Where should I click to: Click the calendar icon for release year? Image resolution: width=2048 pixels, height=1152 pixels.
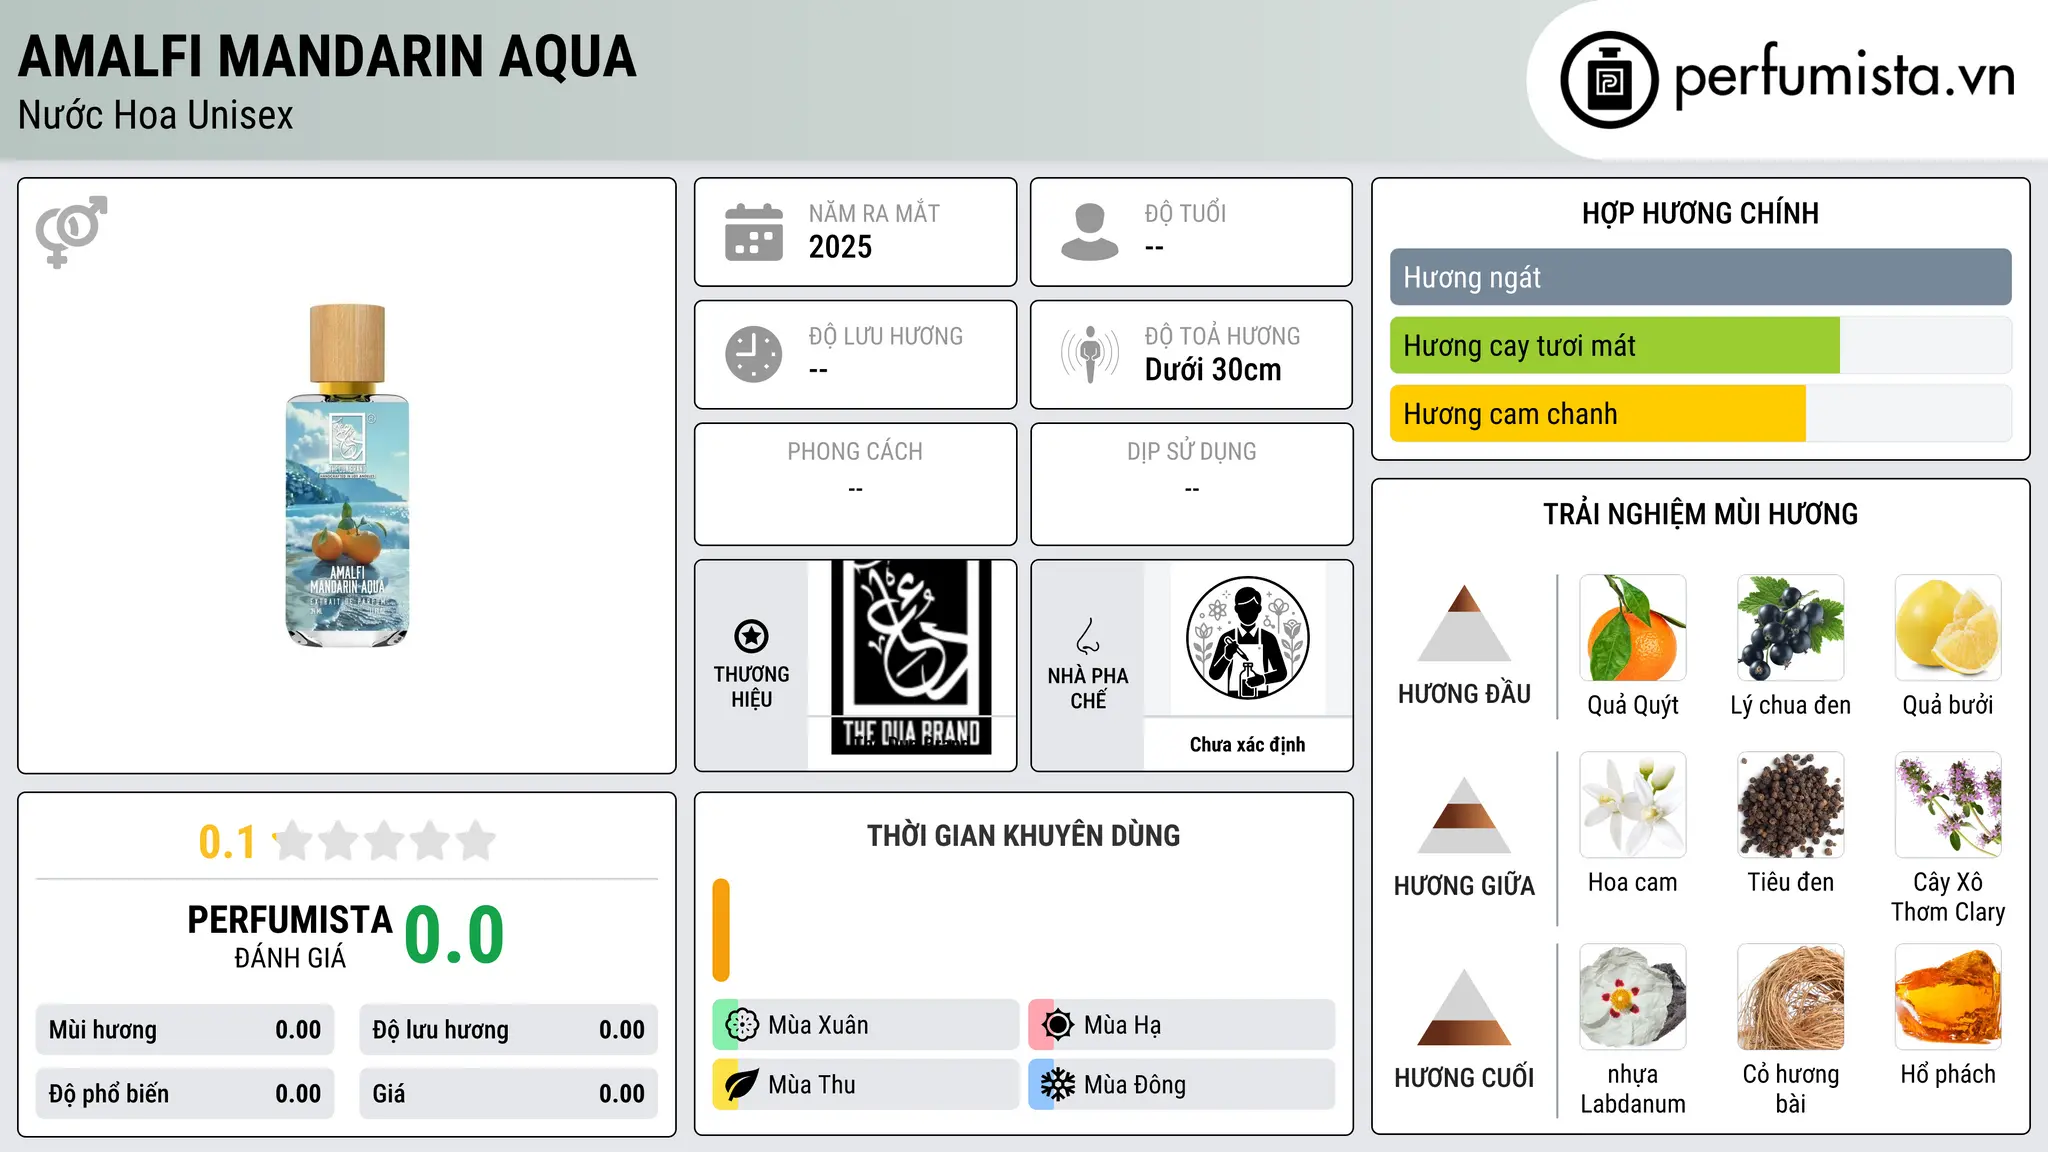pos(754,232)
